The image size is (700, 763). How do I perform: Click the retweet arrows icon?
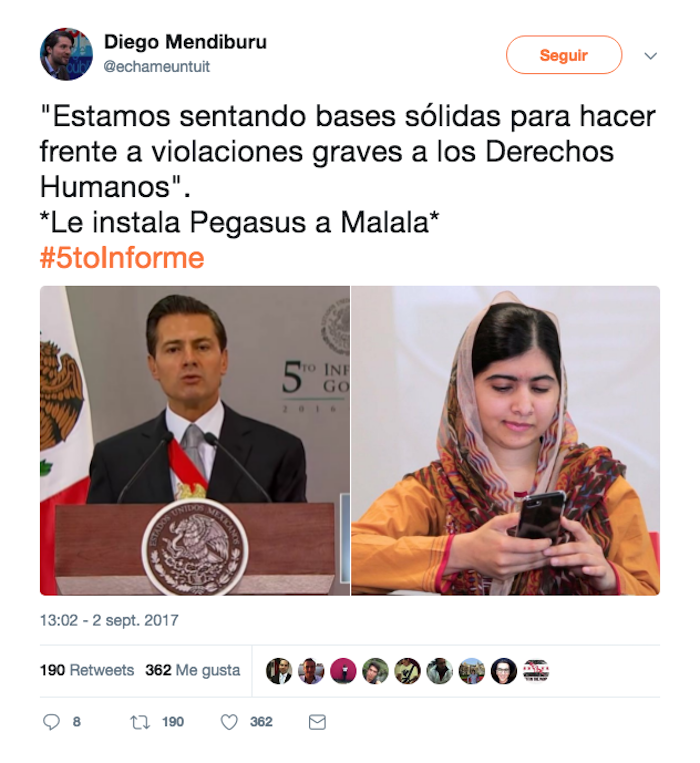tap(140, 722)
